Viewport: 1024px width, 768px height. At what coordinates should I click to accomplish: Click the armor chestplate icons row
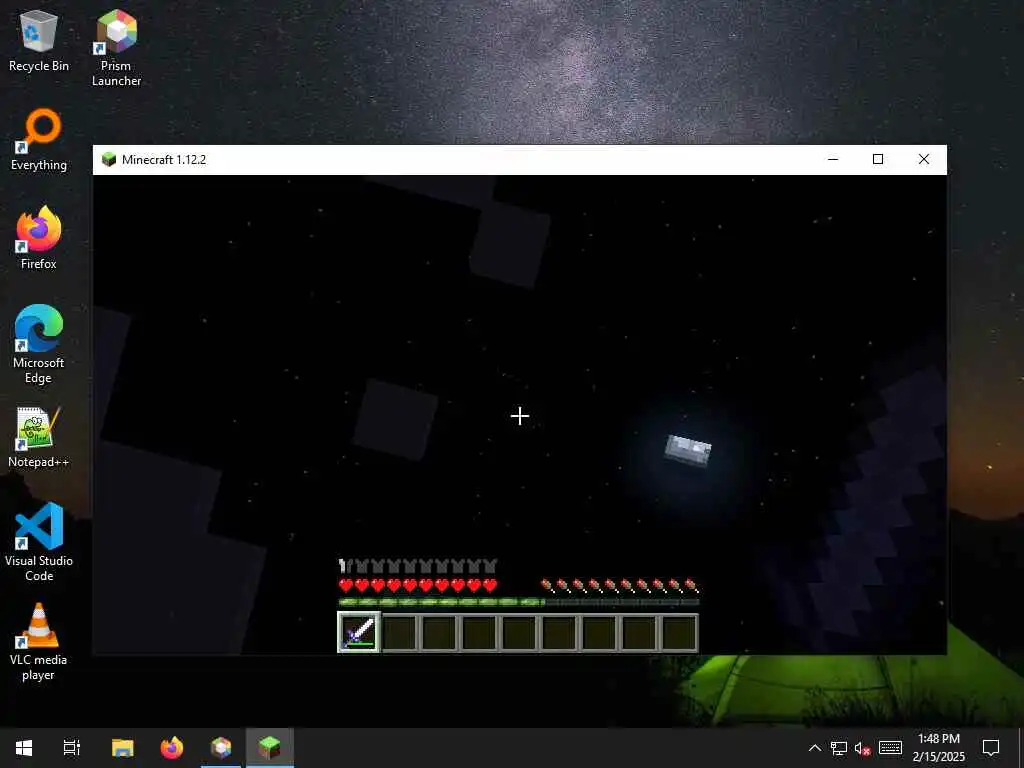(x=418, y=566)
